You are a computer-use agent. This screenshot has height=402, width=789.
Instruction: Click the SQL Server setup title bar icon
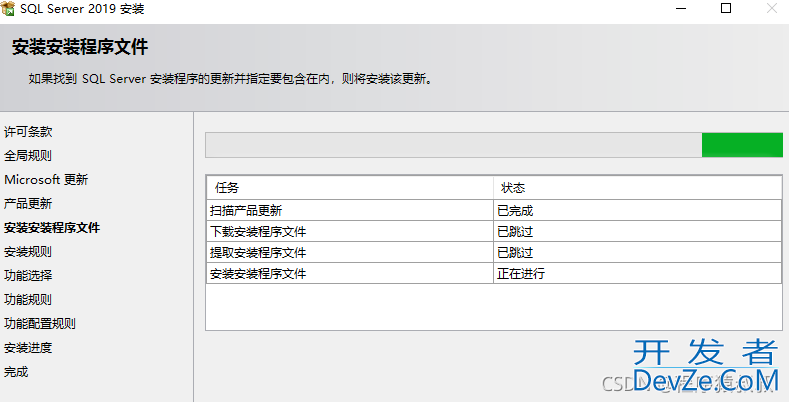coord(8,9)
